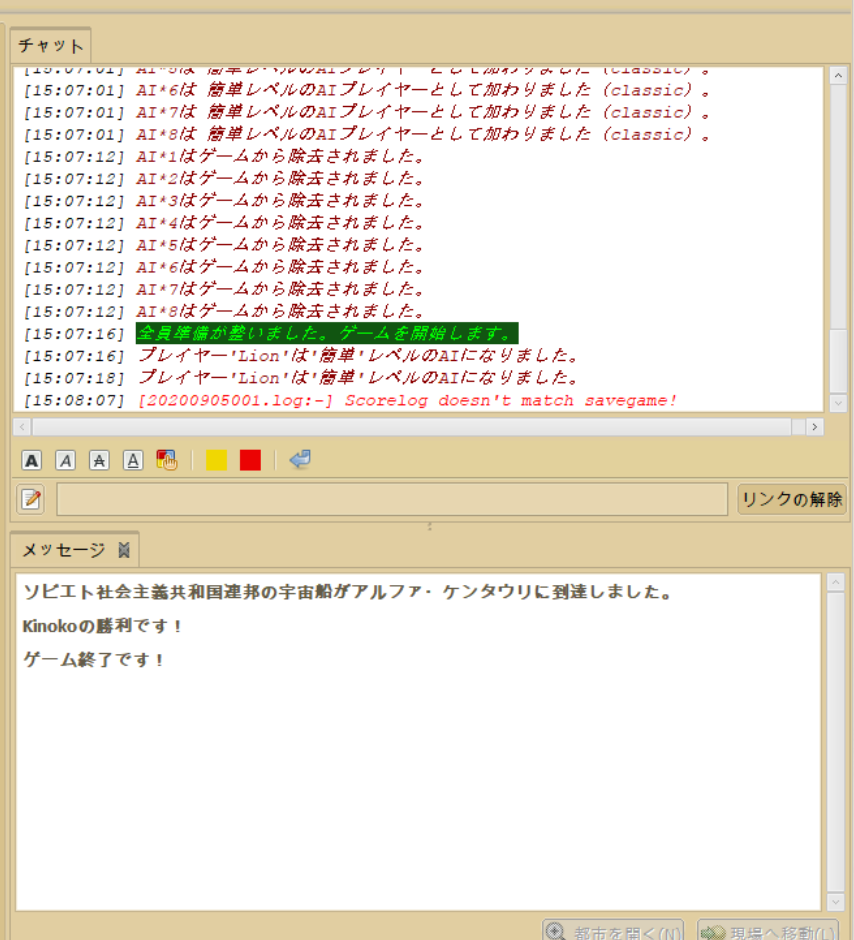Apply strikethrough formatting in chat toolbar

tap(99, 460)
